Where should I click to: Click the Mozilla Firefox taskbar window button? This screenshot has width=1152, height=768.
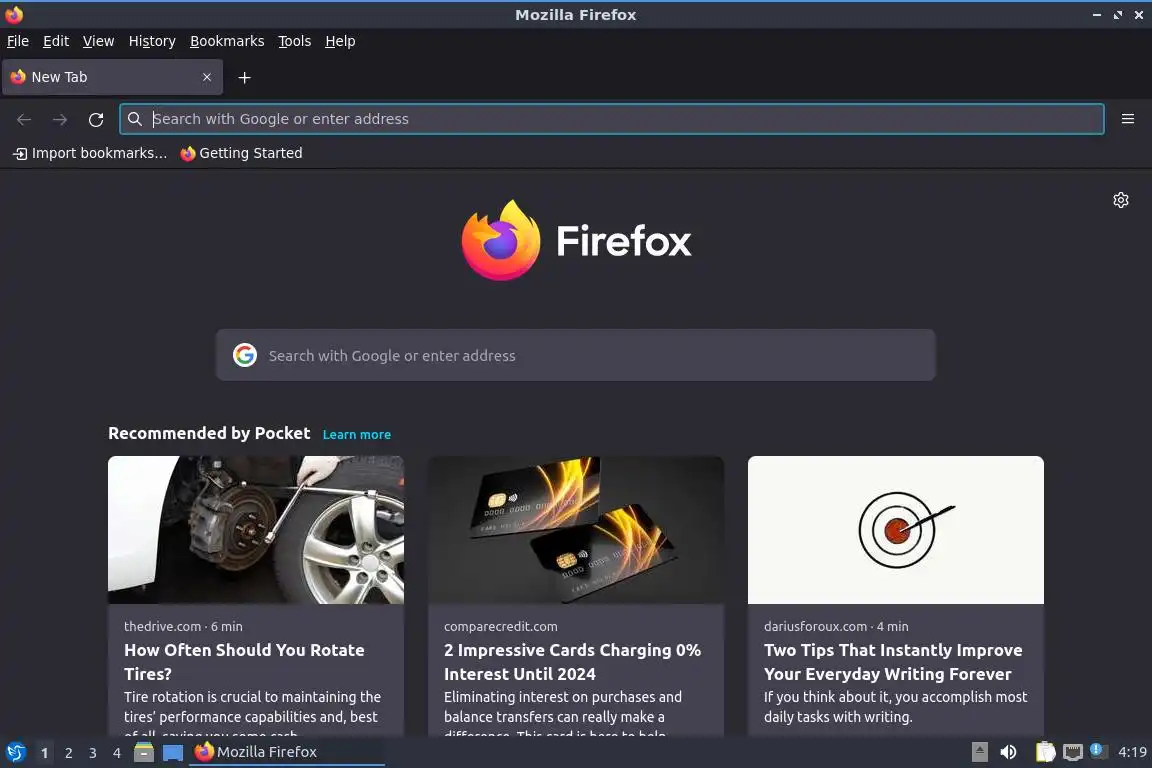[x=287, y=752]
